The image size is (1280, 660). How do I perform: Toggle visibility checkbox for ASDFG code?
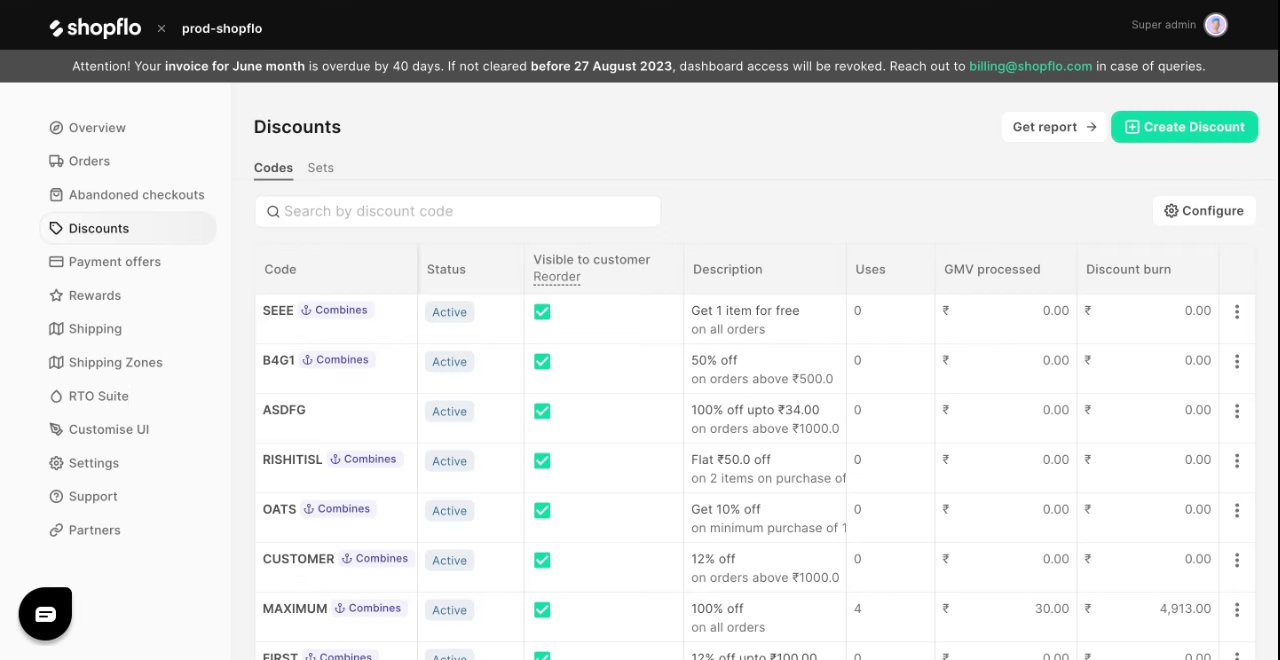pyautogui.click(x=542, y=411)
